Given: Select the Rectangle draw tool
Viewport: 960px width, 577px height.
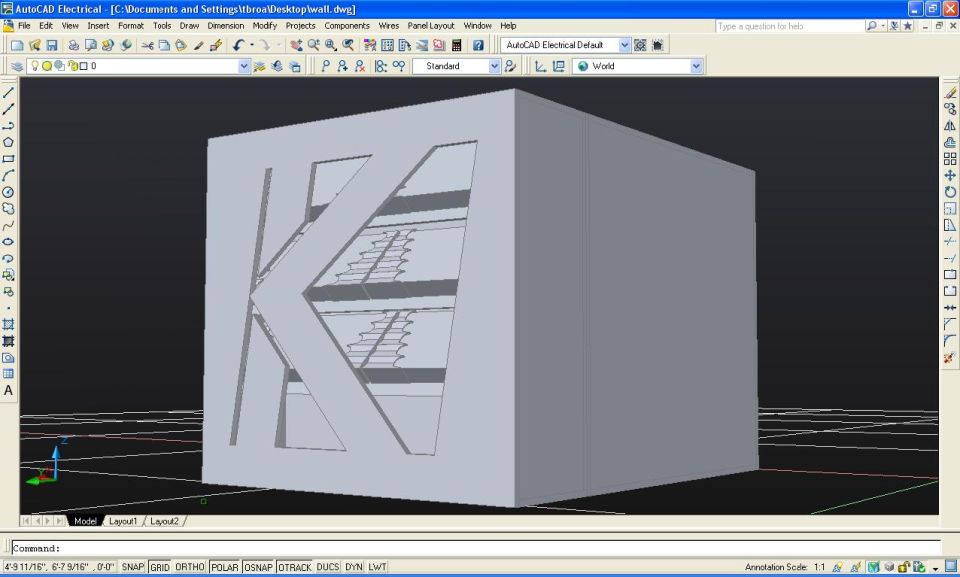Looking at the screenshot, I should pyautogui.click(x=9, y=159).
